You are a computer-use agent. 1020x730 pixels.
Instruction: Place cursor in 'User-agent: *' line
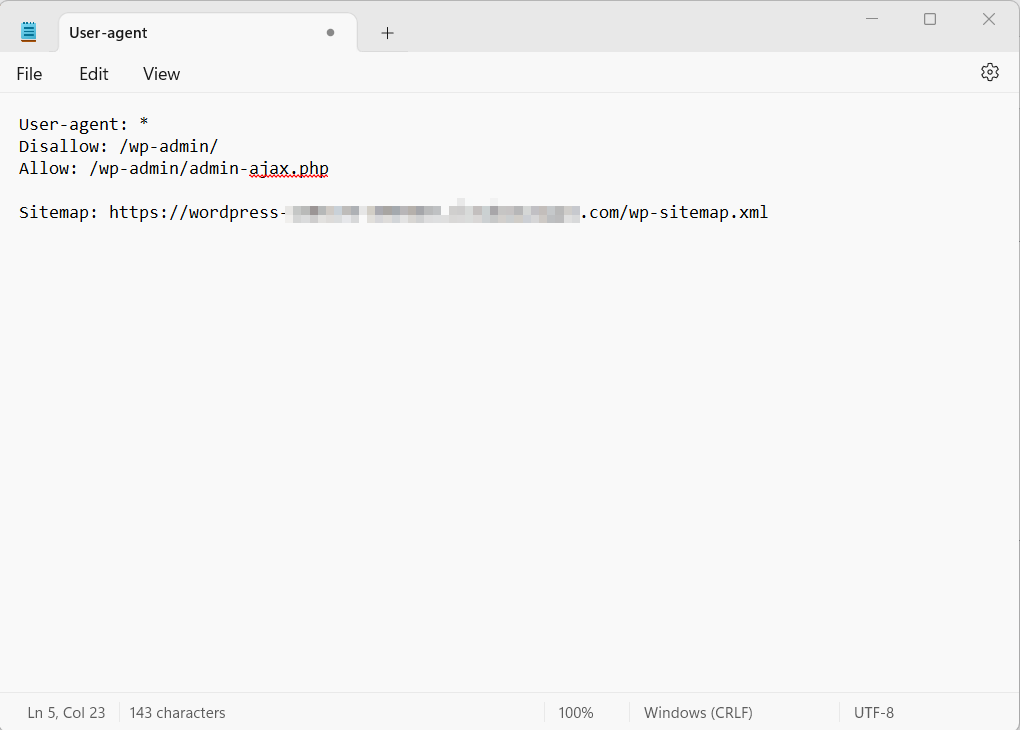point(84,124)
